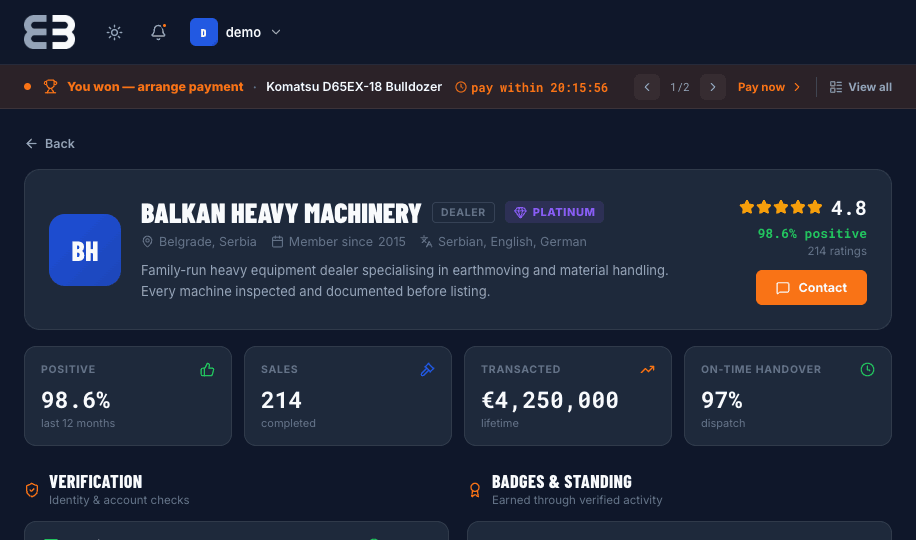Click the Badges & Standing heading

pos(562,482)
